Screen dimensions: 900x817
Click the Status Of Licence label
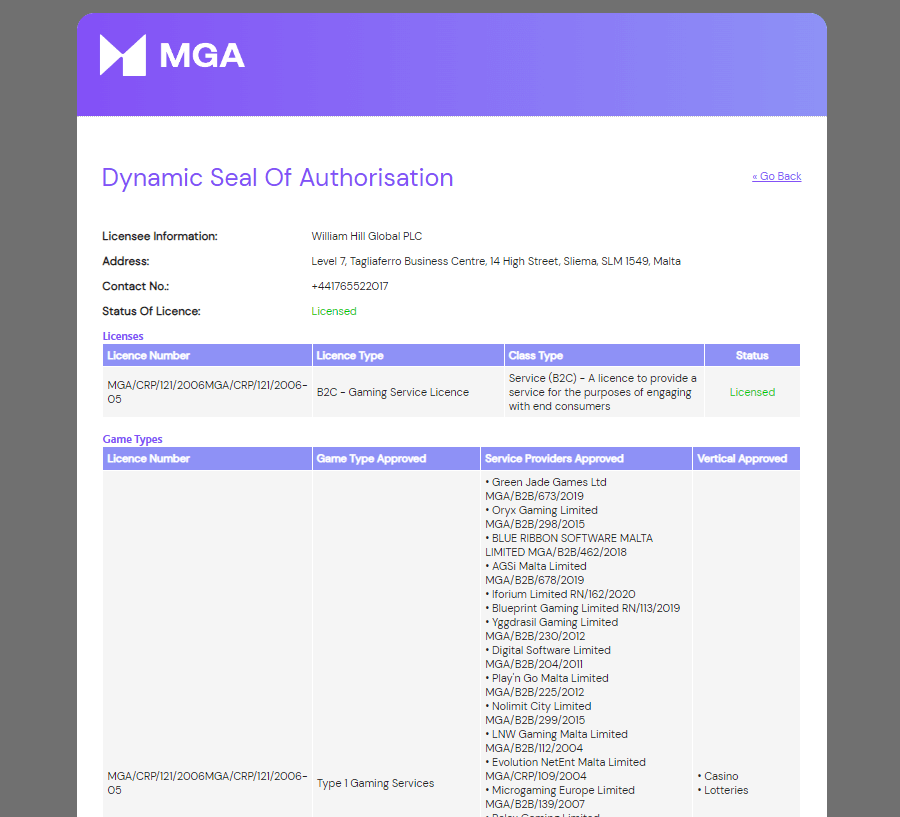pyautogui.click(x=152, y=311)
